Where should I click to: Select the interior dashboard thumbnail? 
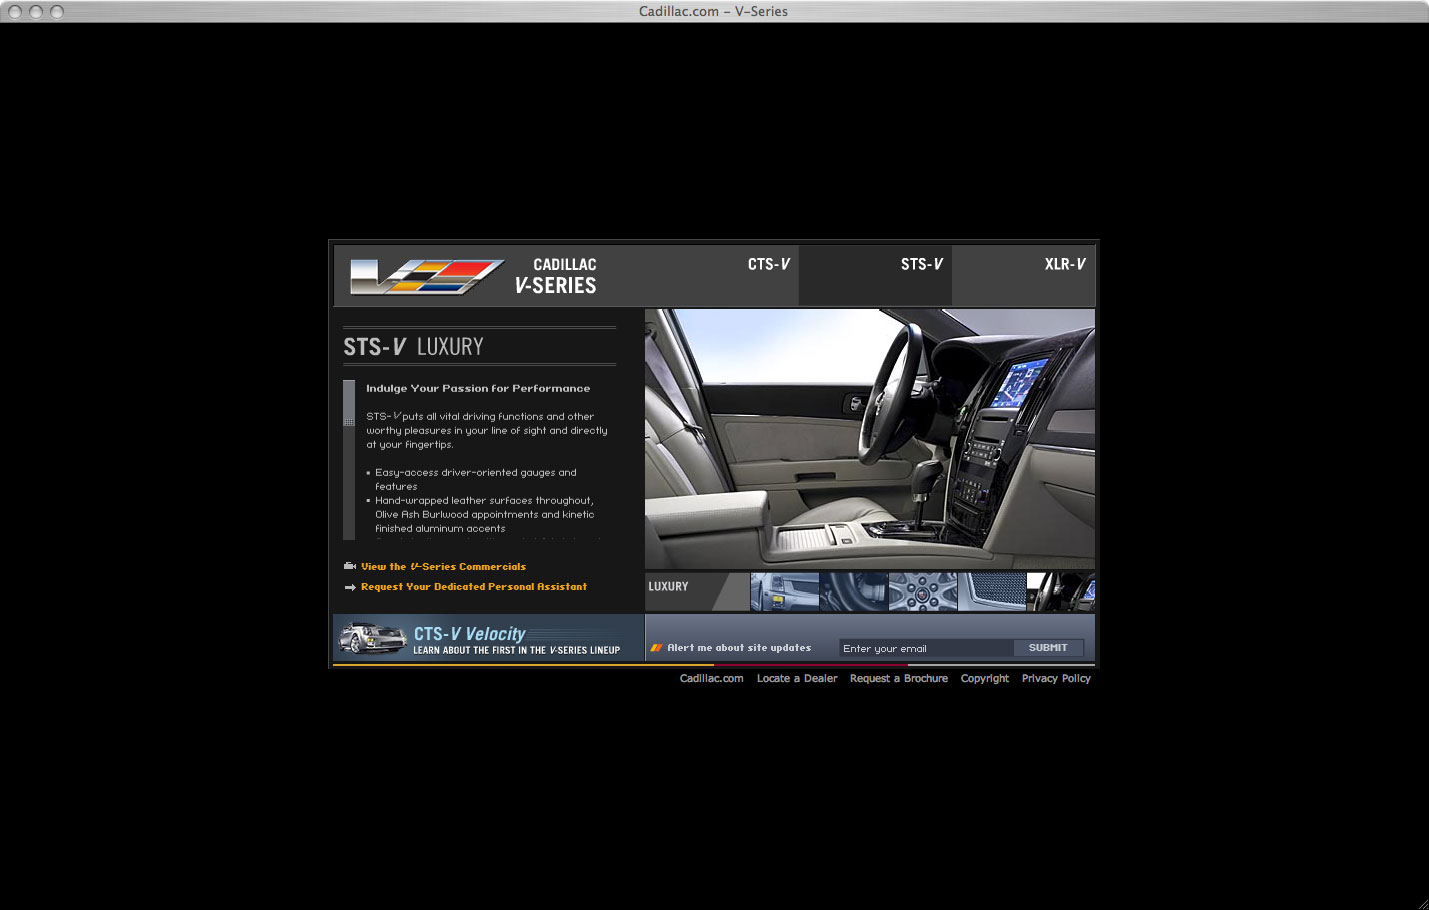point(1061,592)
